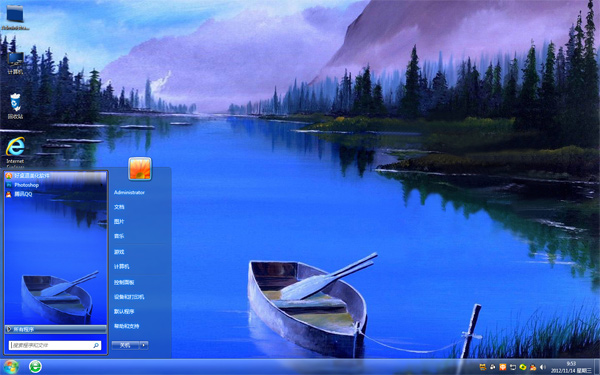600x375 pixels.
Task: Open 音乐 in the Start menu
Action: point(119,236)
